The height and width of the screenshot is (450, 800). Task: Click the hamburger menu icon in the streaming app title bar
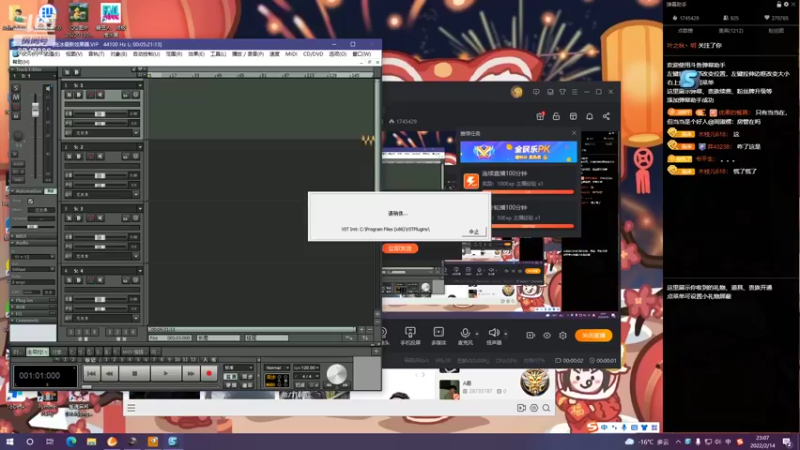[574, 92]
